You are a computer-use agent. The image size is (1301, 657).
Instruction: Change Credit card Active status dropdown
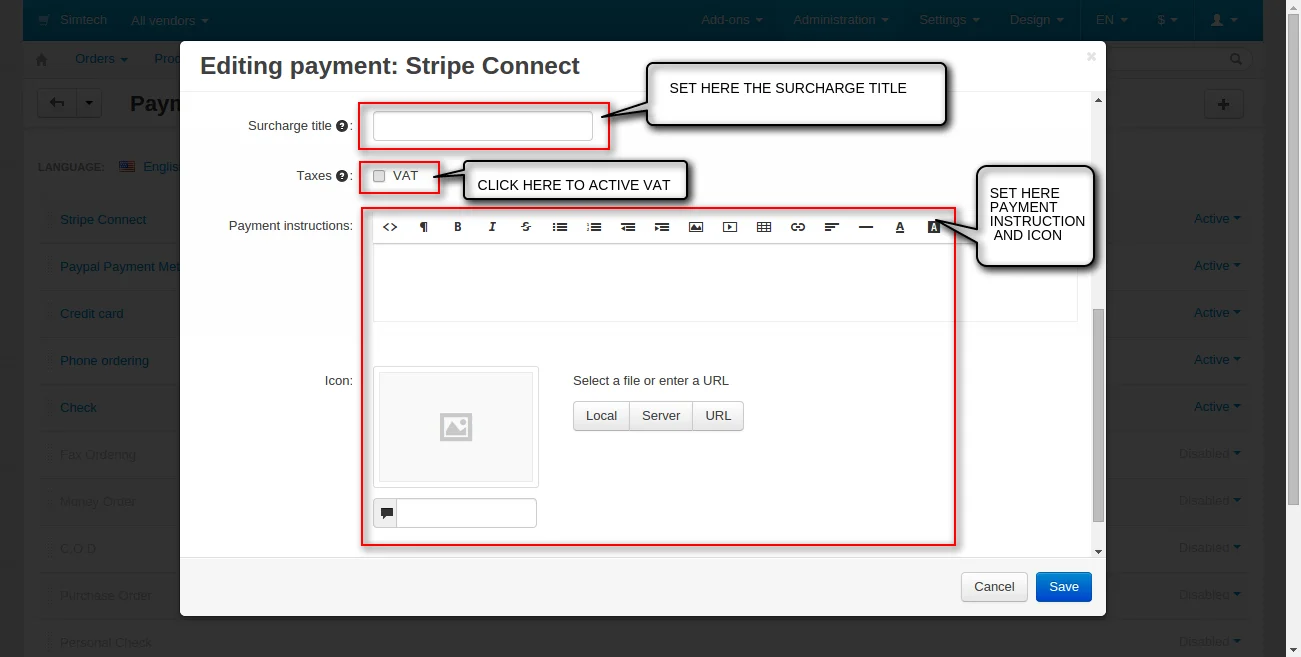pos(1217,313)
